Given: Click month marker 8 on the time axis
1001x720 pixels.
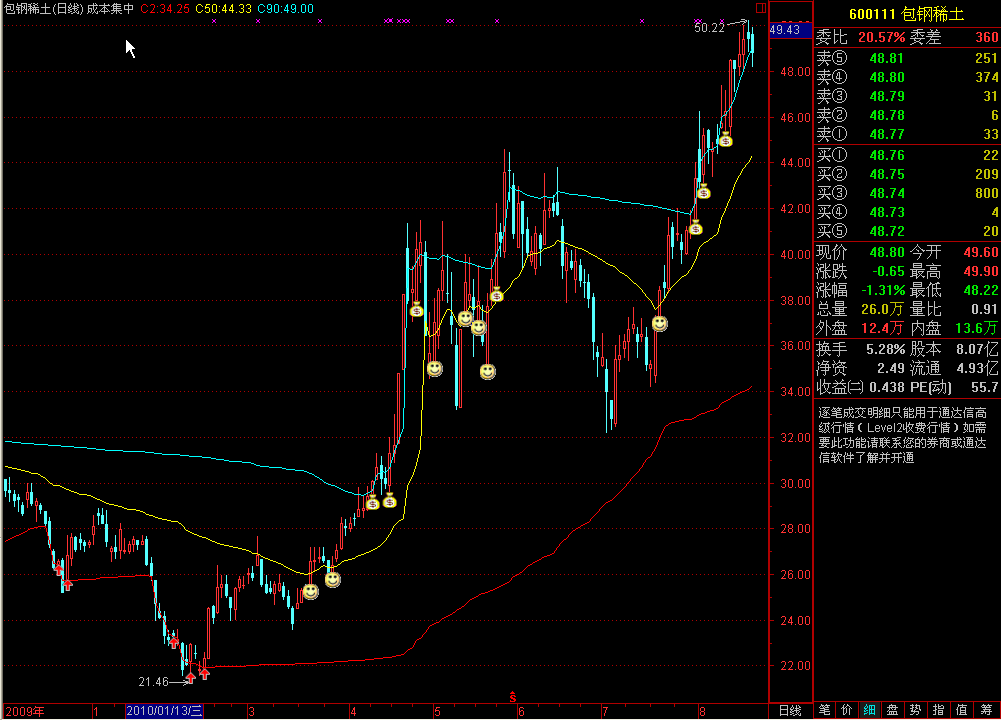Looking at the screenshot, I should click(x=702, y=711).
